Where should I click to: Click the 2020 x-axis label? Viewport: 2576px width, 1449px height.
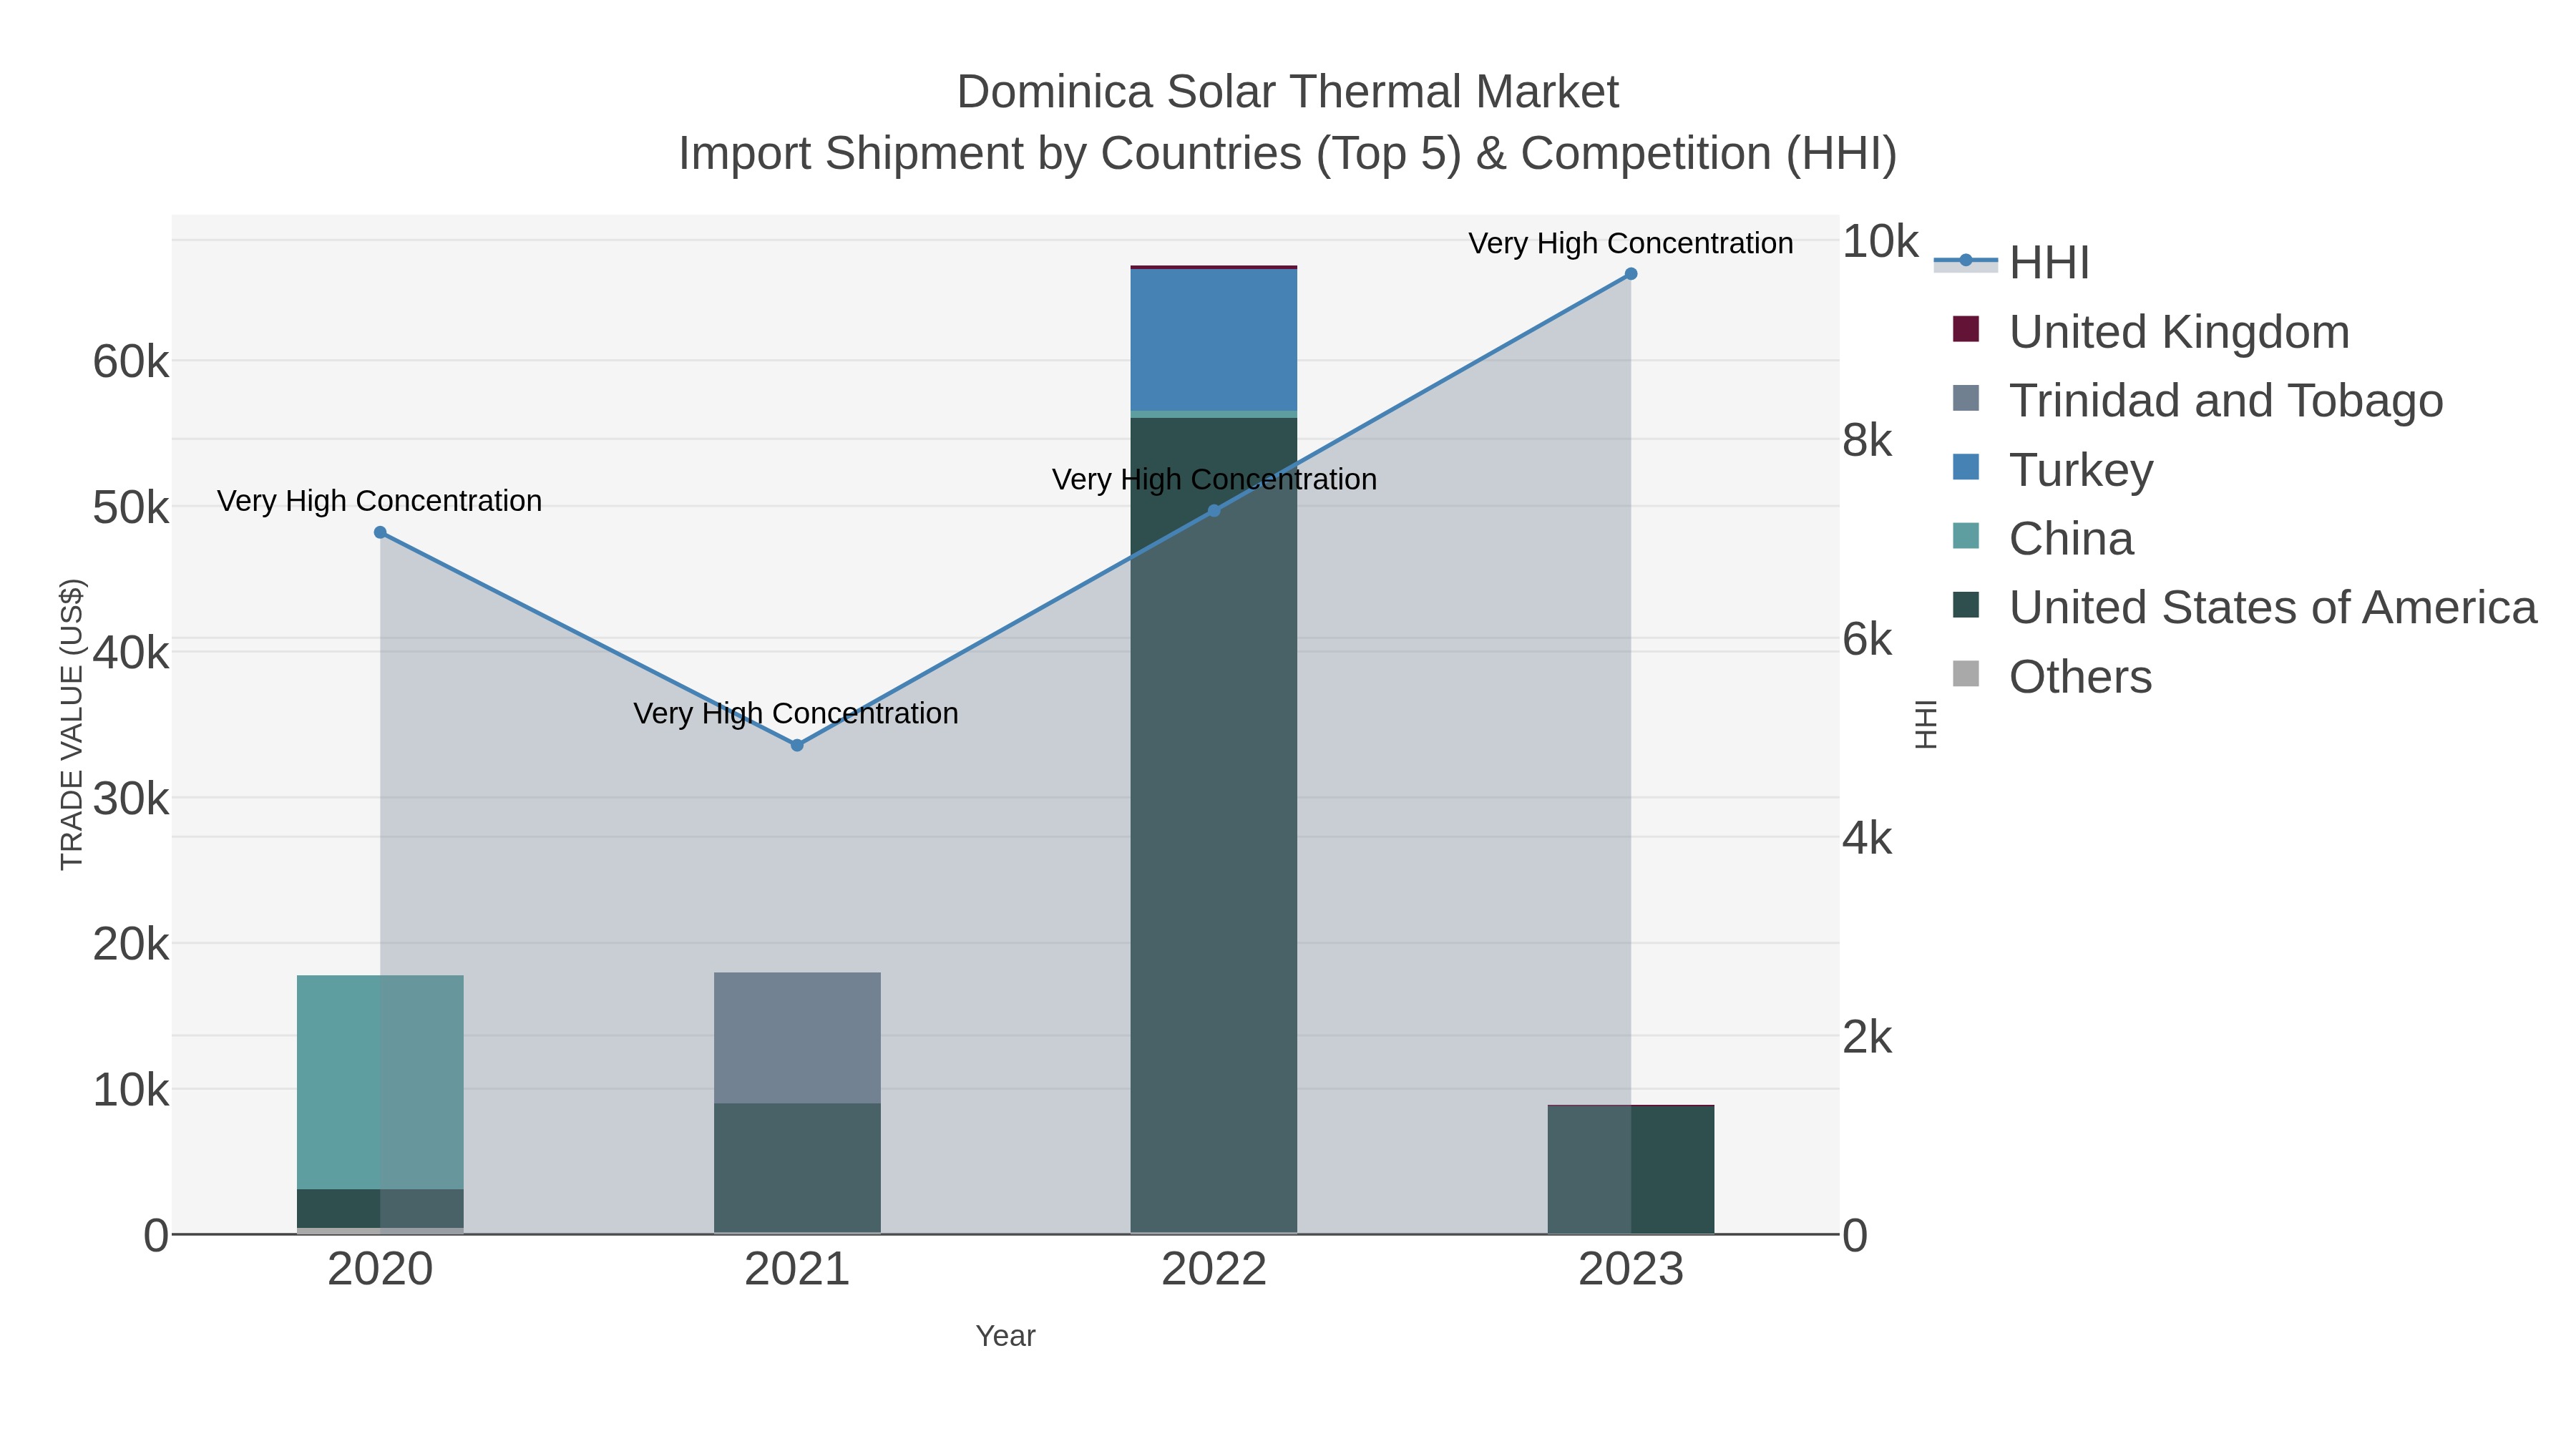(x=380, y=1270)
